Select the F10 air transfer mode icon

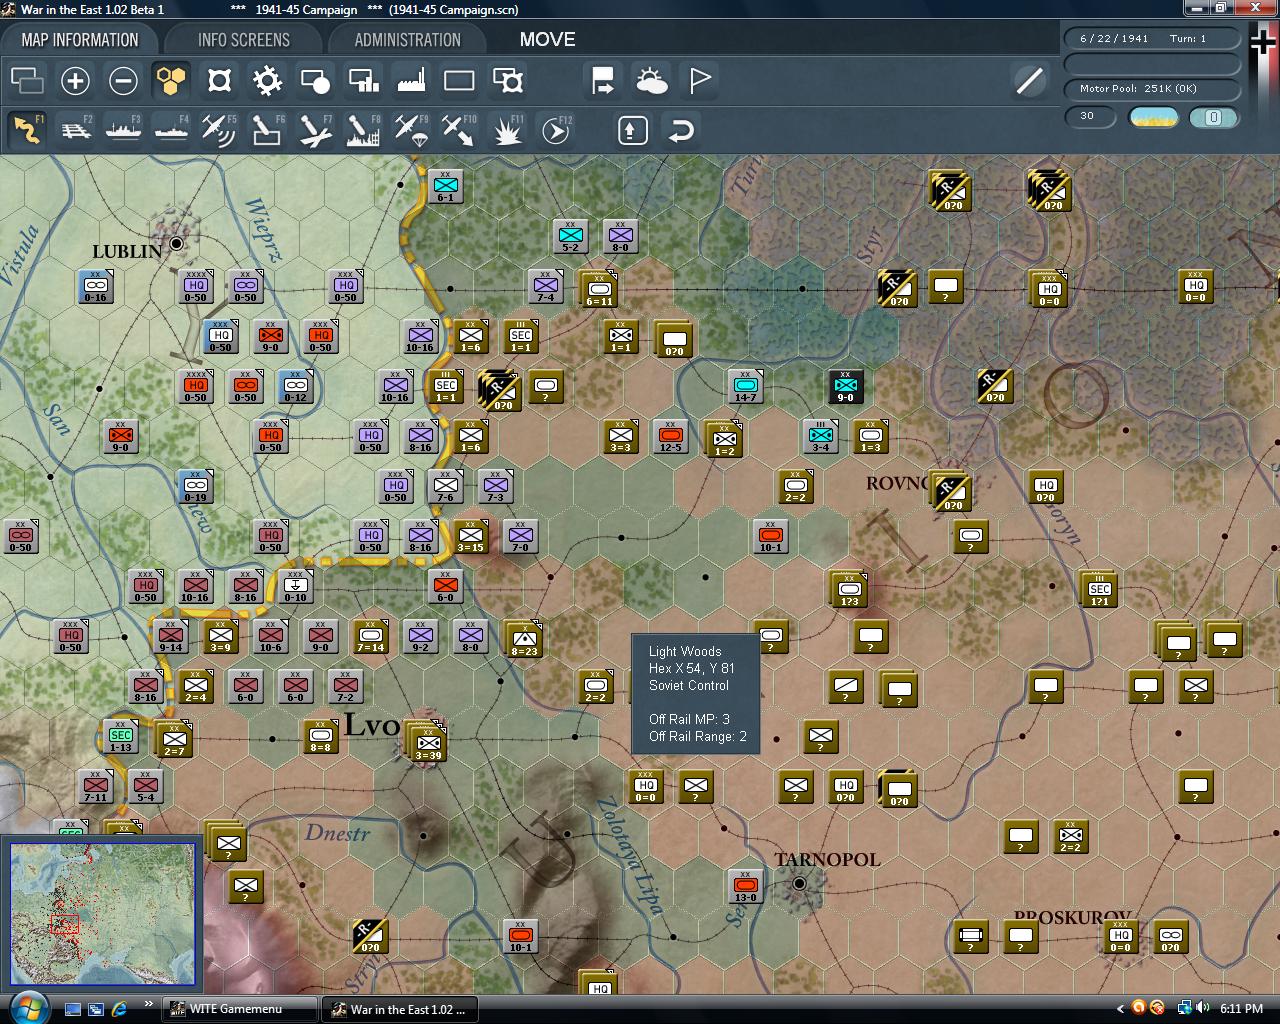459,130
